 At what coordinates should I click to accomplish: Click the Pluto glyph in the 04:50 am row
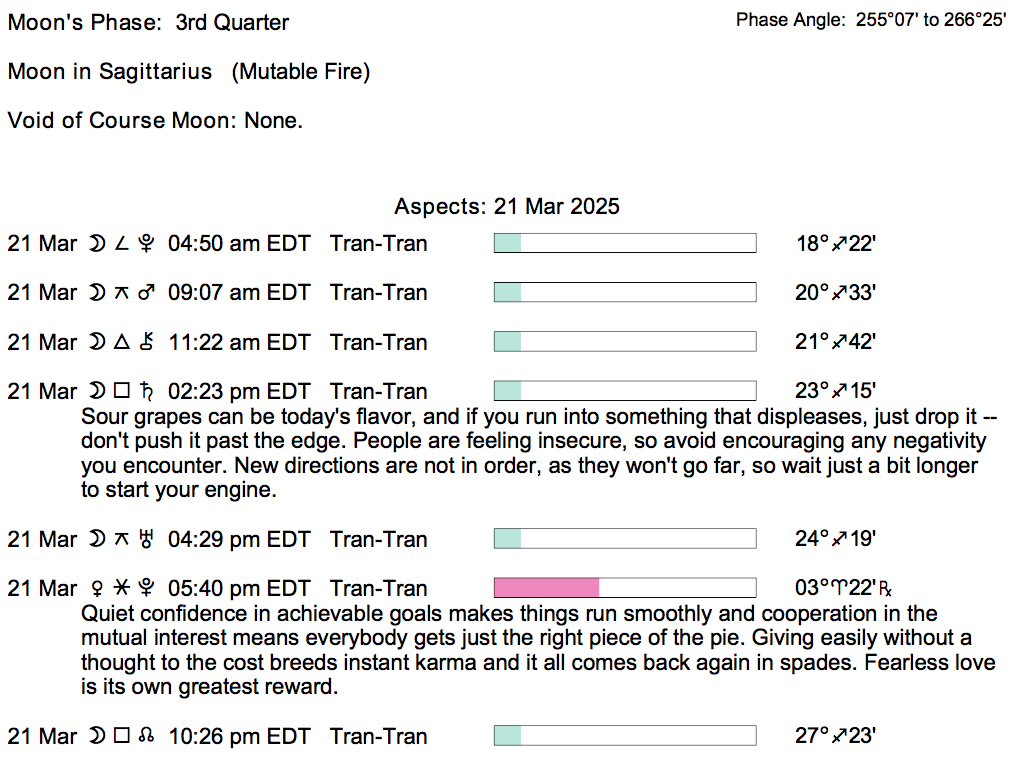(x=149, y=244)
